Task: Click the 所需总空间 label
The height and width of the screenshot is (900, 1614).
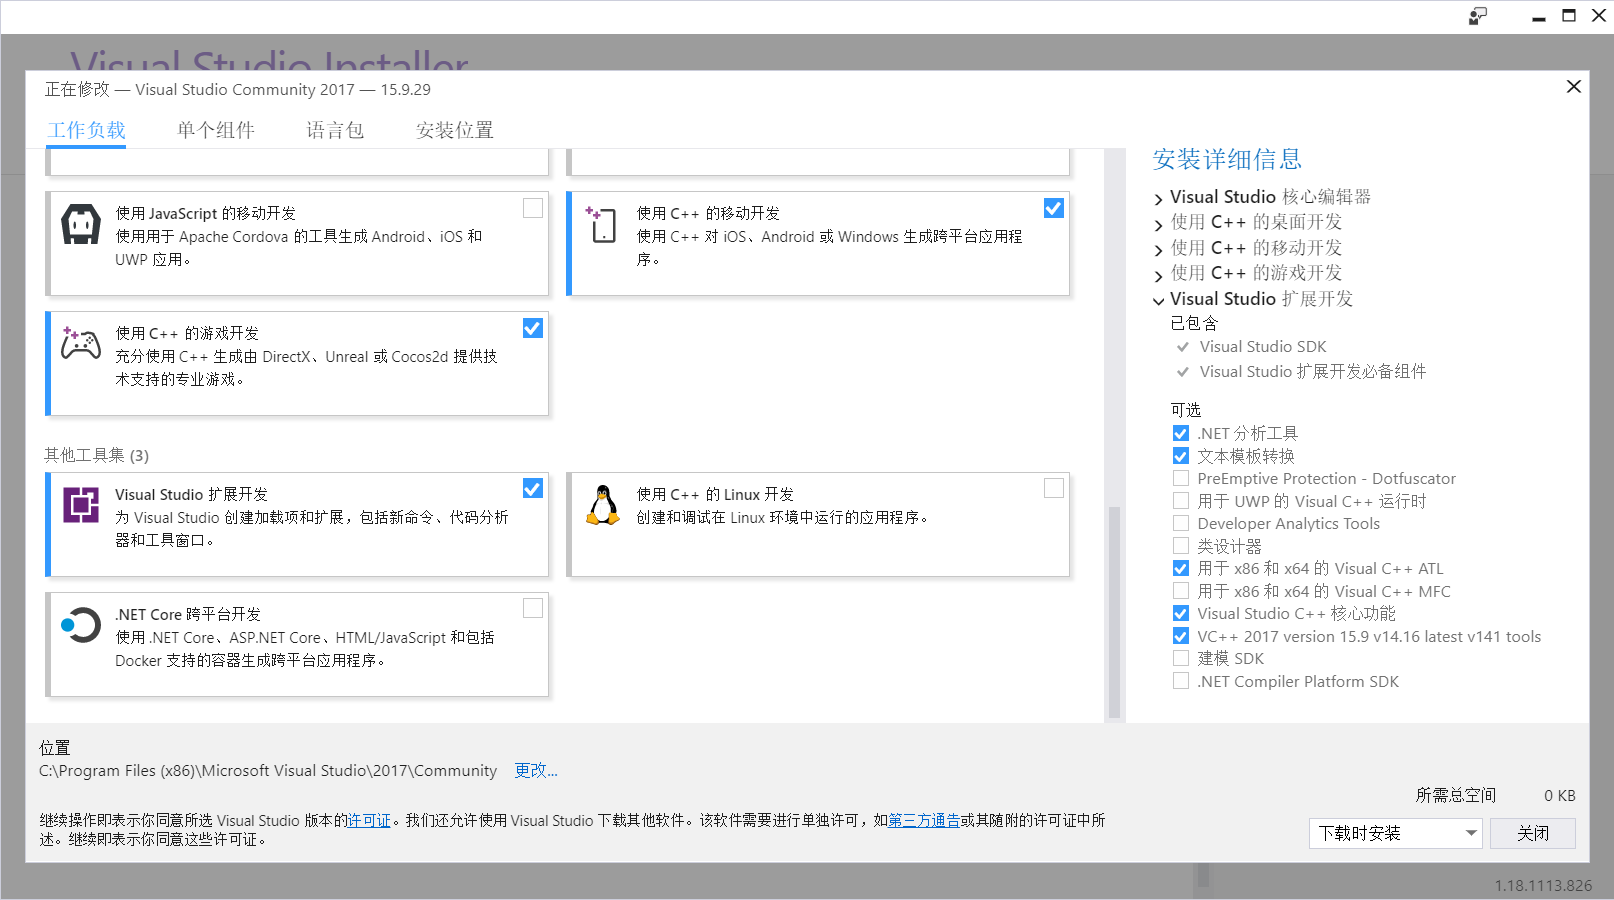Action: pos(1456,795)
